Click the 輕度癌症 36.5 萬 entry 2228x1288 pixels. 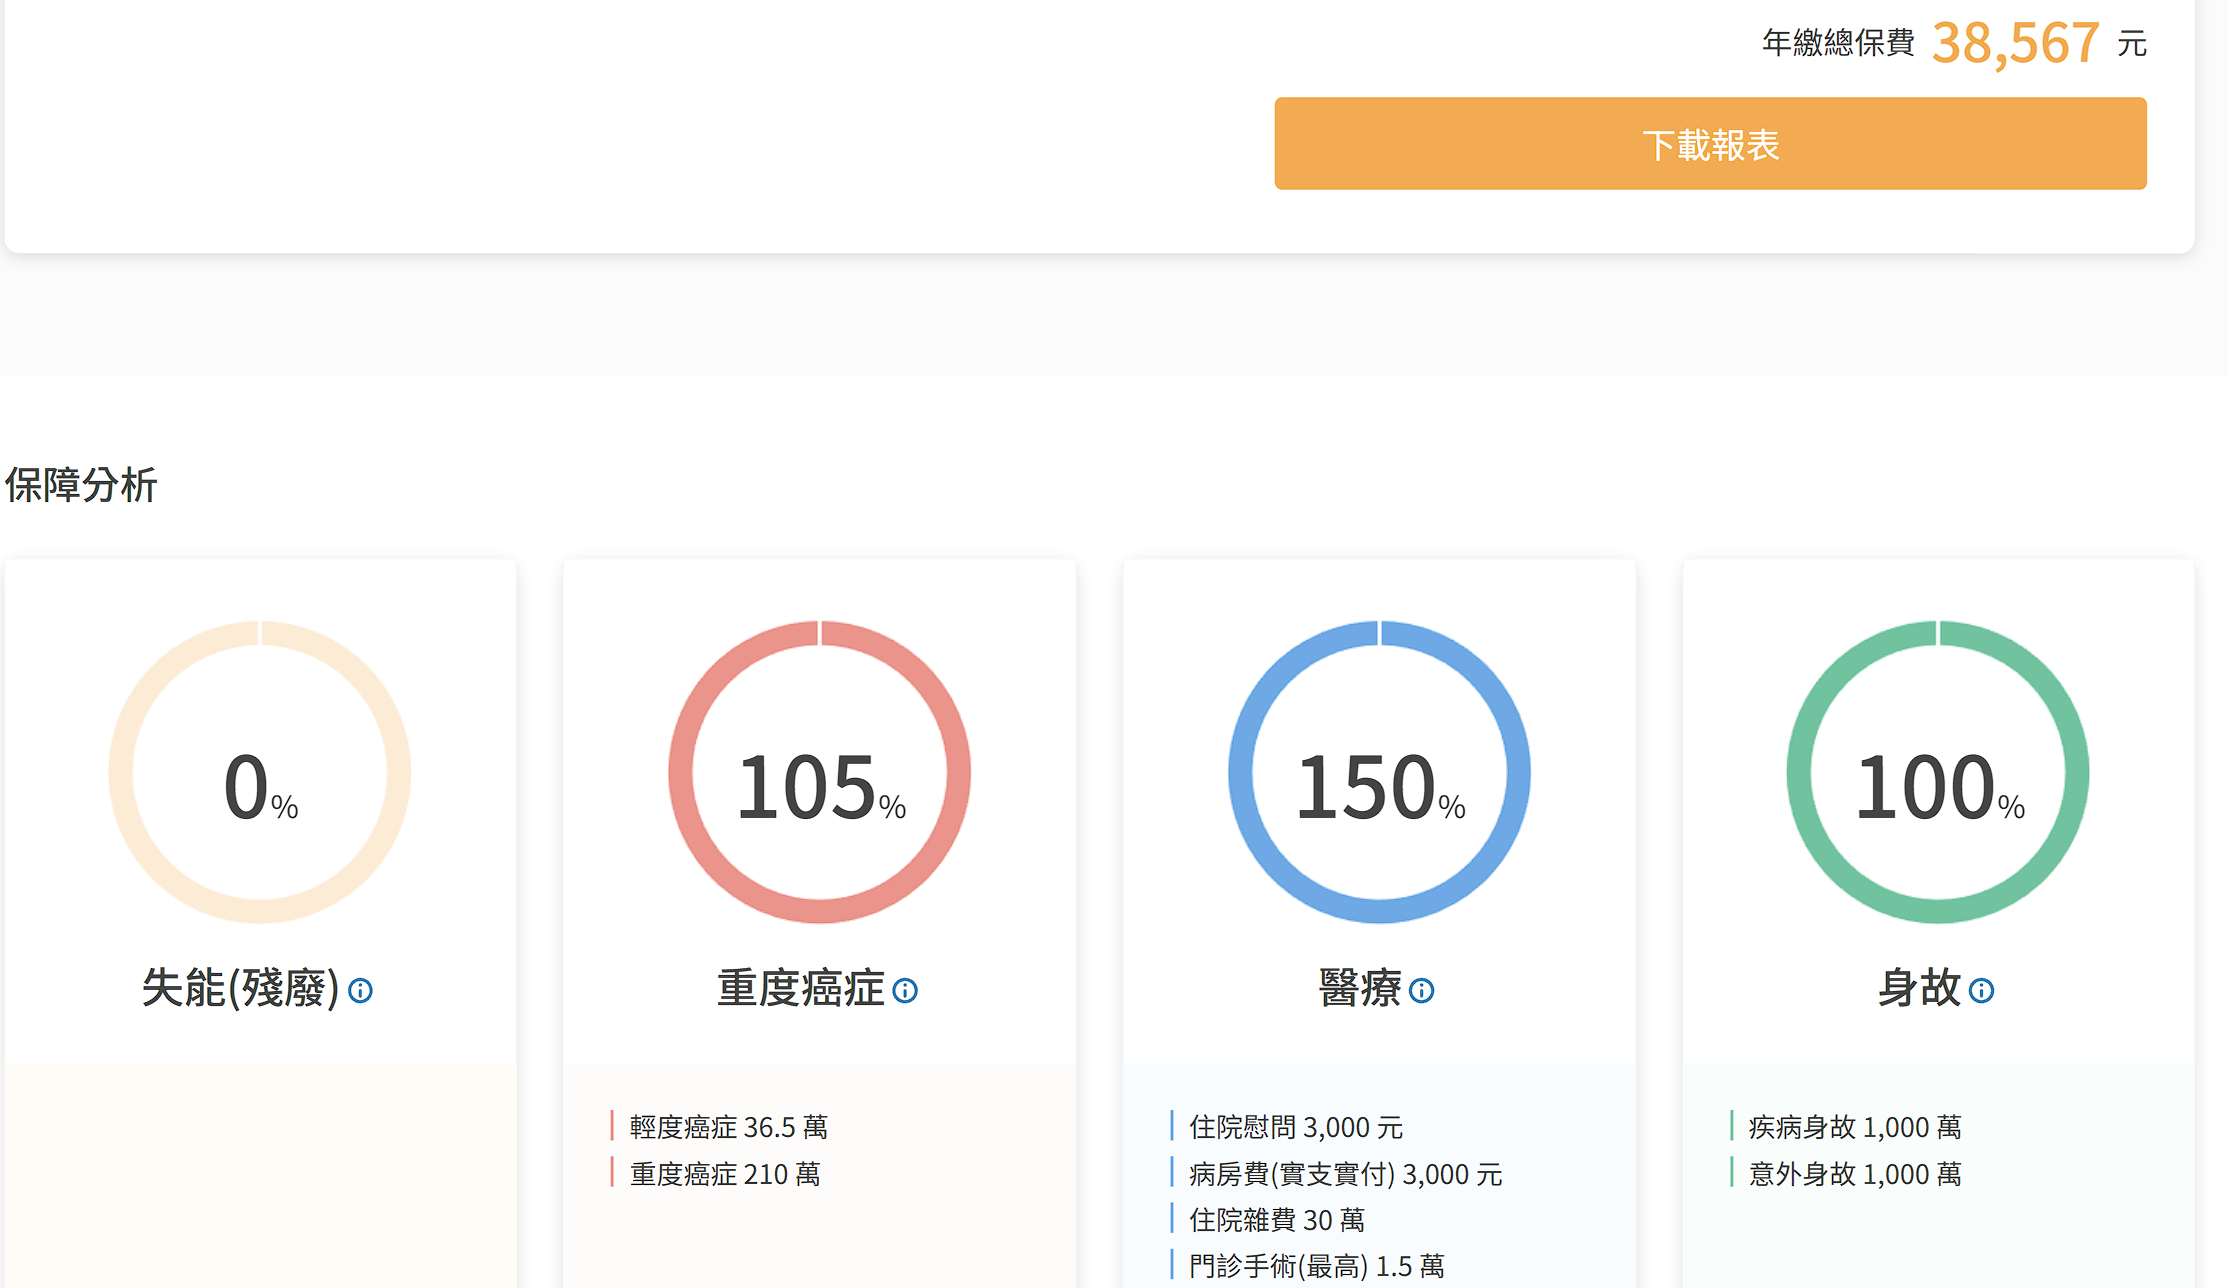pos(728,1127)
